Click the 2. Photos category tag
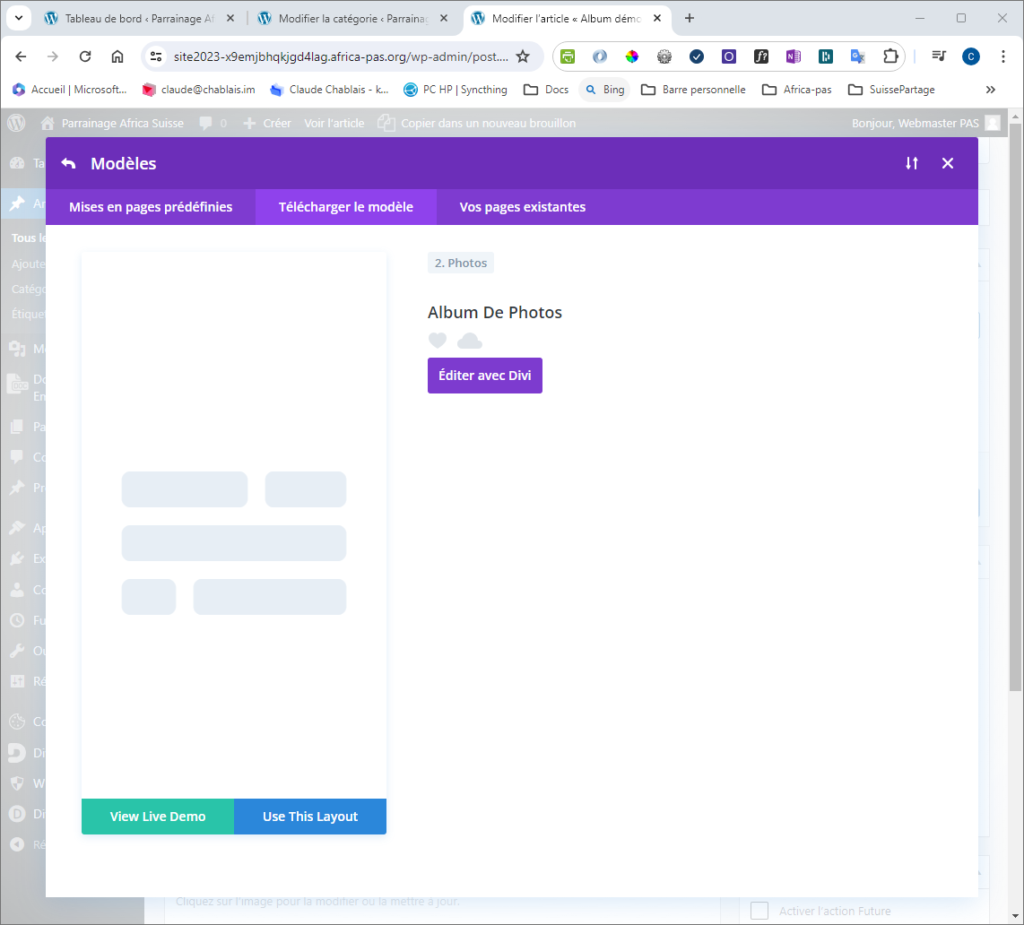The image size is (1024, 925). [460, 263]
